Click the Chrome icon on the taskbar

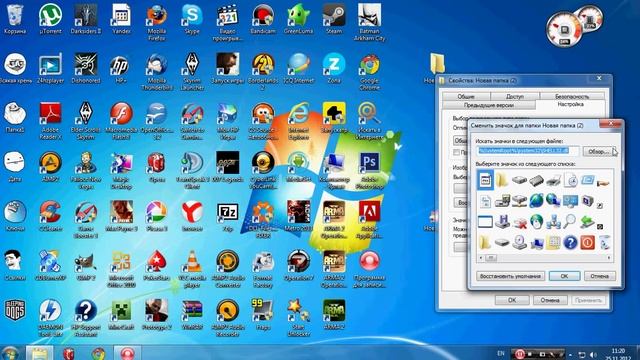click(98, 353)
